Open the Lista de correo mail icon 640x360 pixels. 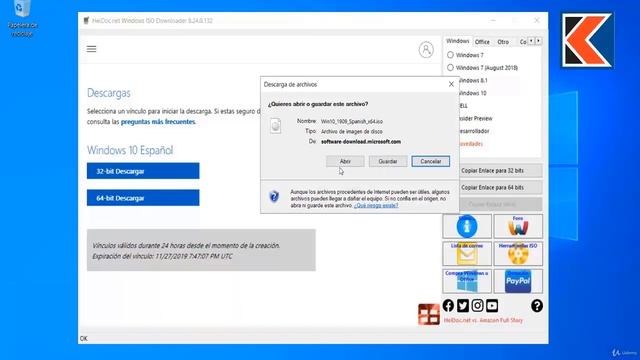[467, 253]
